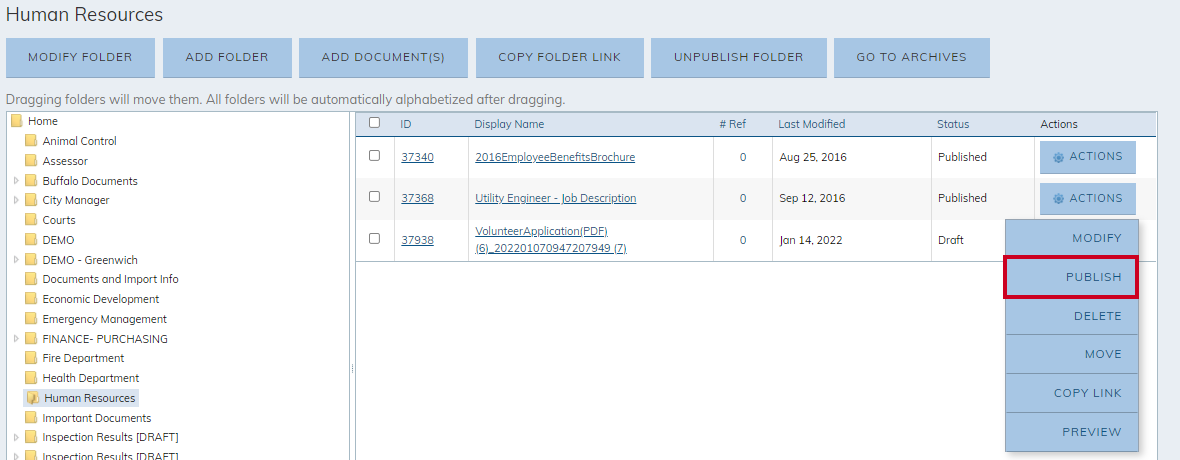1180x460 pixels.
Task: Click the Unpublish Folder button
Action: coord(738,57)
